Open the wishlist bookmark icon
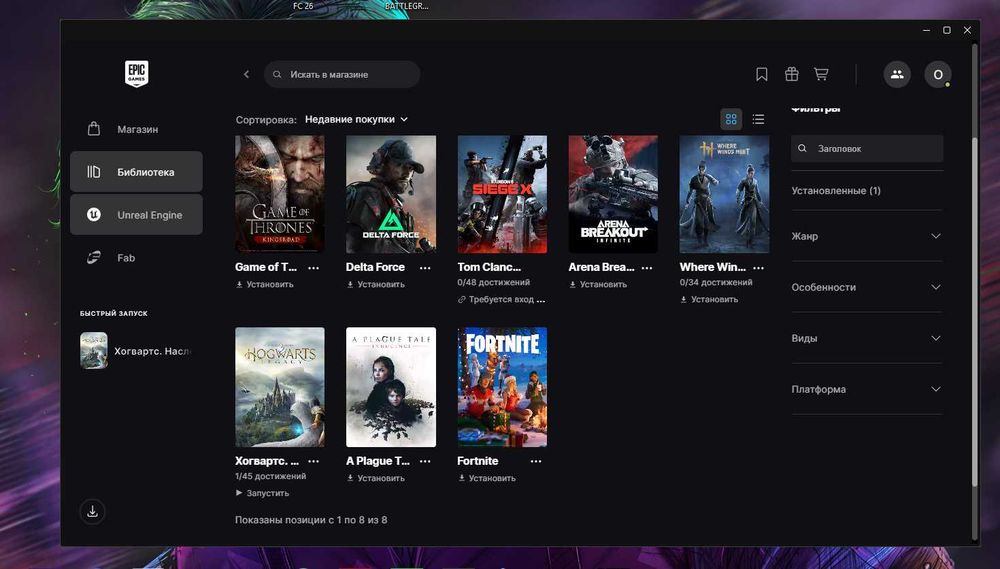Image resolution: width=1000 pixels, height=569 pixels. point(761,75)
